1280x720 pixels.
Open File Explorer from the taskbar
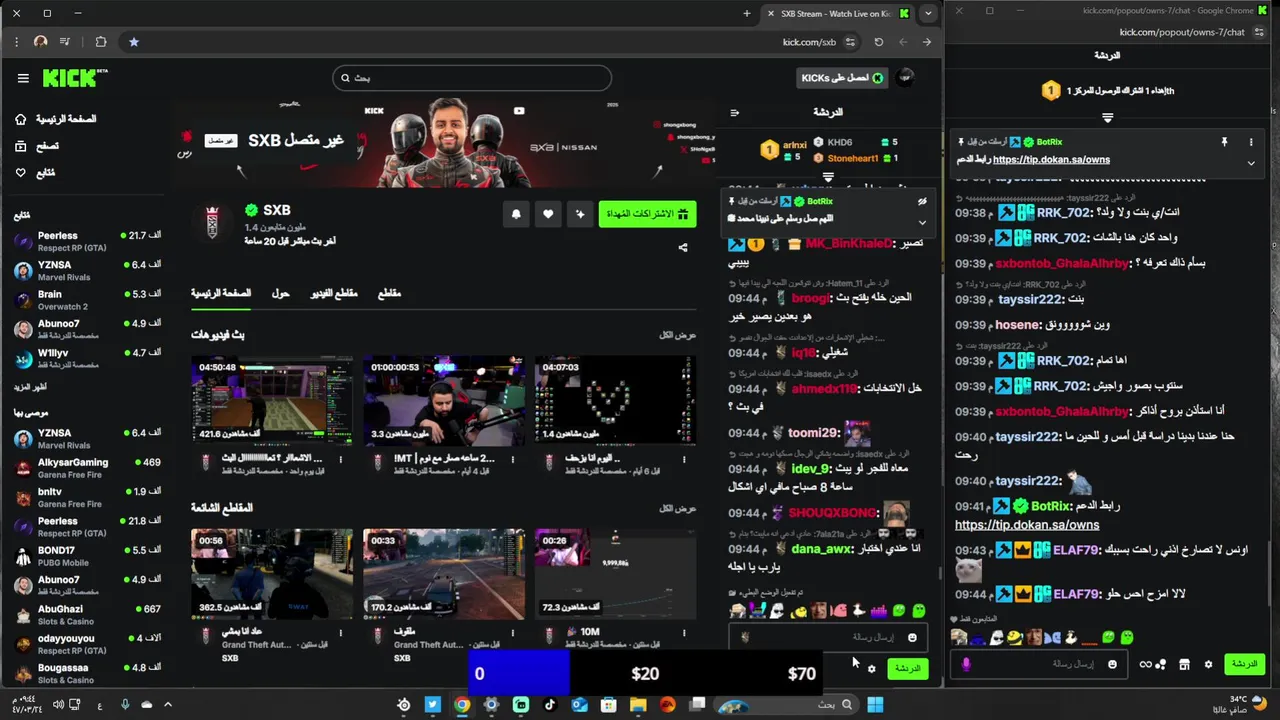tap(638, 705)
